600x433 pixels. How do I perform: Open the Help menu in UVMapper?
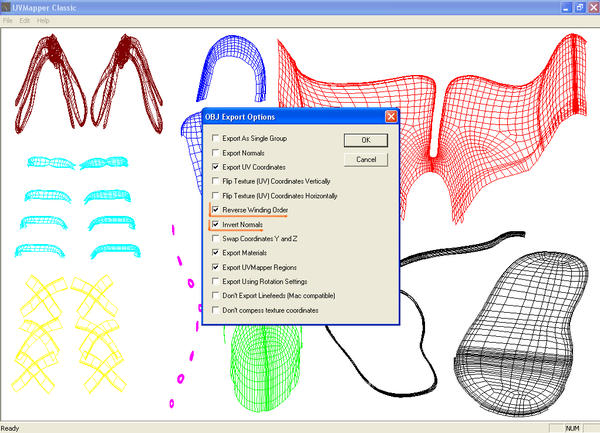(x=43, y=21)
